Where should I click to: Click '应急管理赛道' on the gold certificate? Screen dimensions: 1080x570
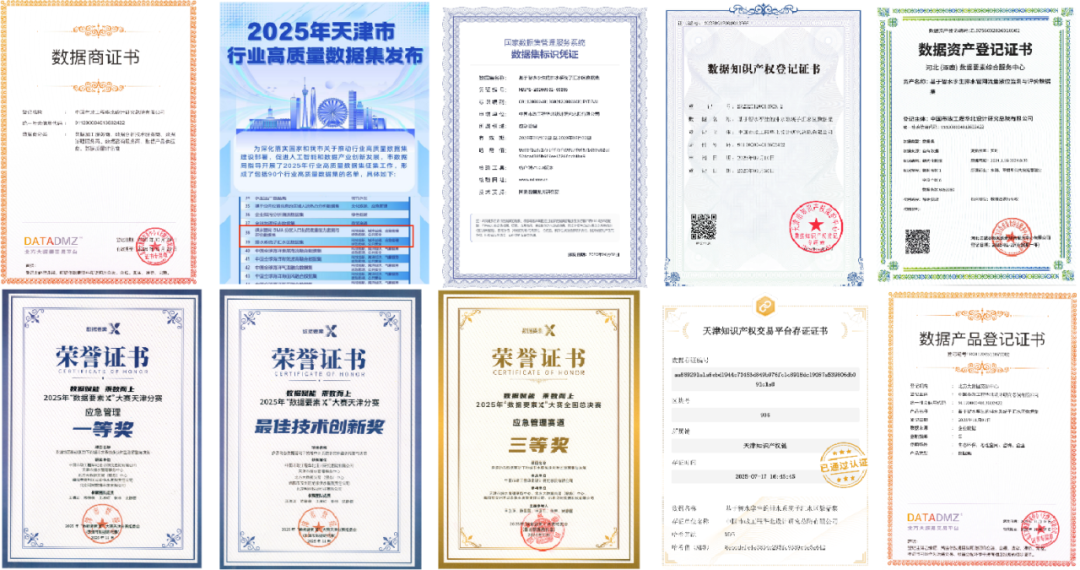(538, 423)
